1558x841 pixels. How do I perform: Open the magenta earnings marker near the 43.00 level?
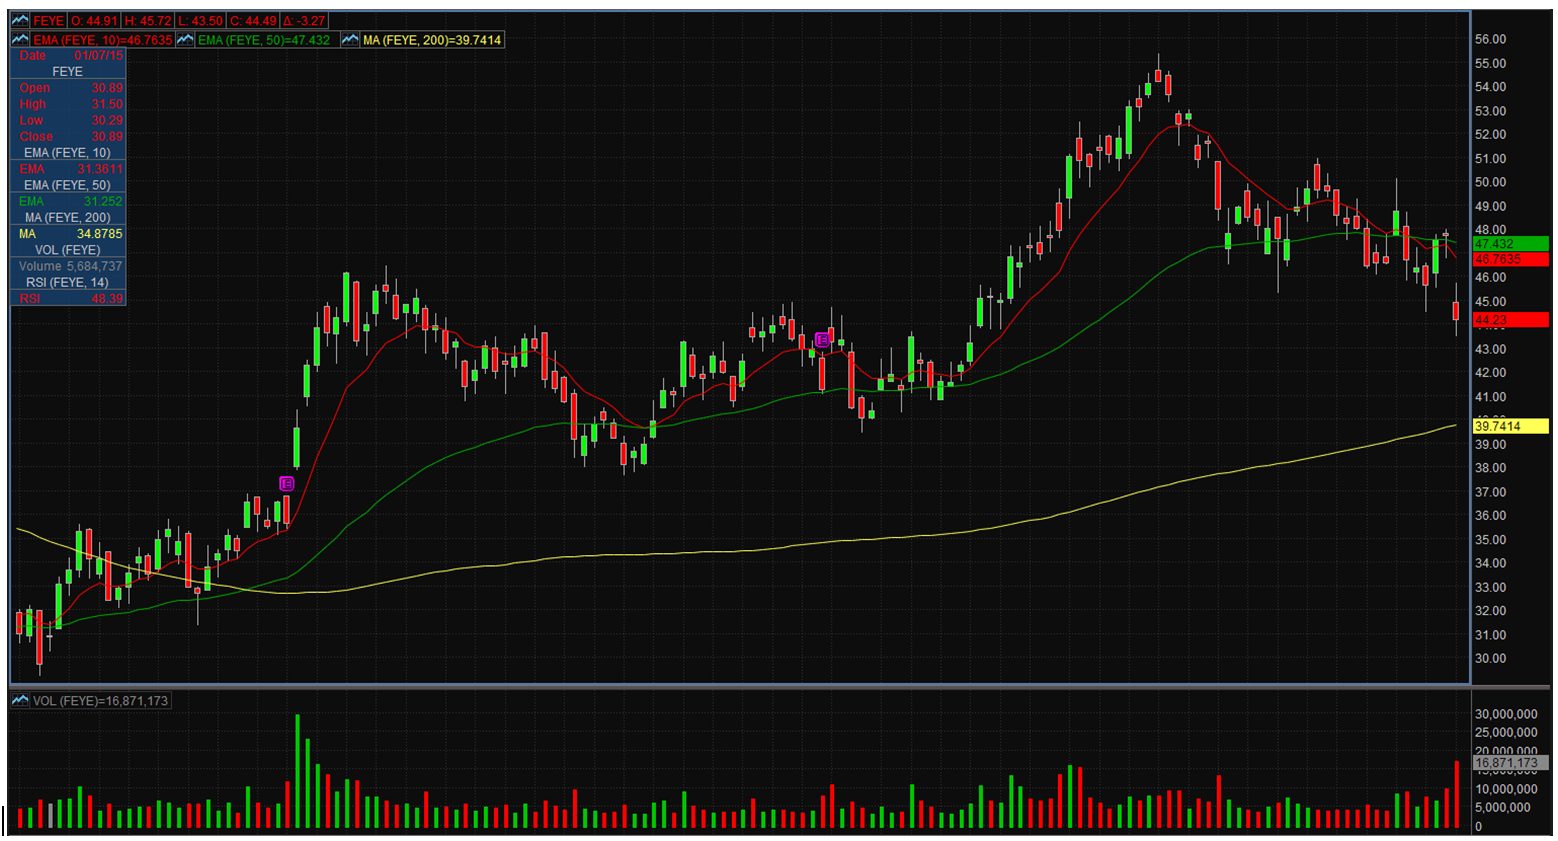point(822,340)
